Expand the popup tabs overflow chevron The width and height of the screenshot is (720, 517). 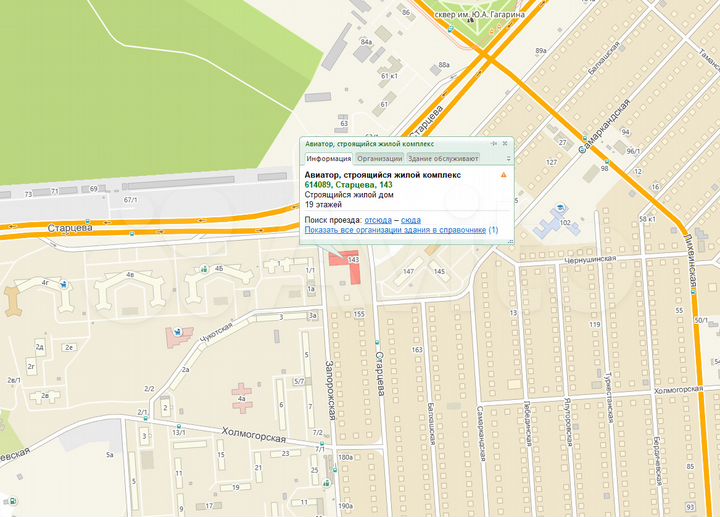(507, 159)
